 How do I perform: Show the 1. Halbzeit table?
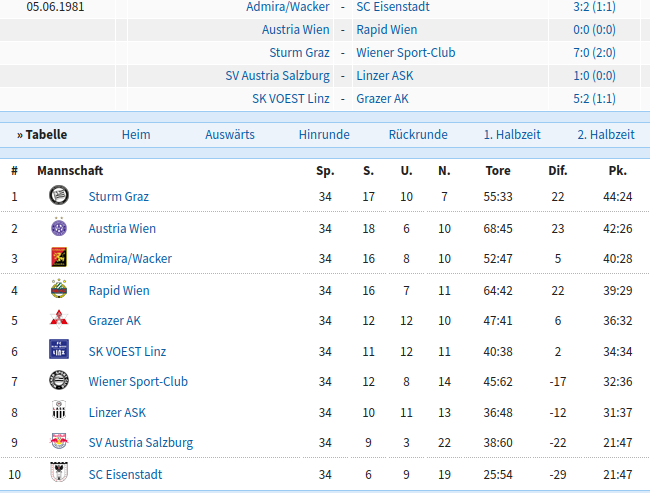coord(512,135)
